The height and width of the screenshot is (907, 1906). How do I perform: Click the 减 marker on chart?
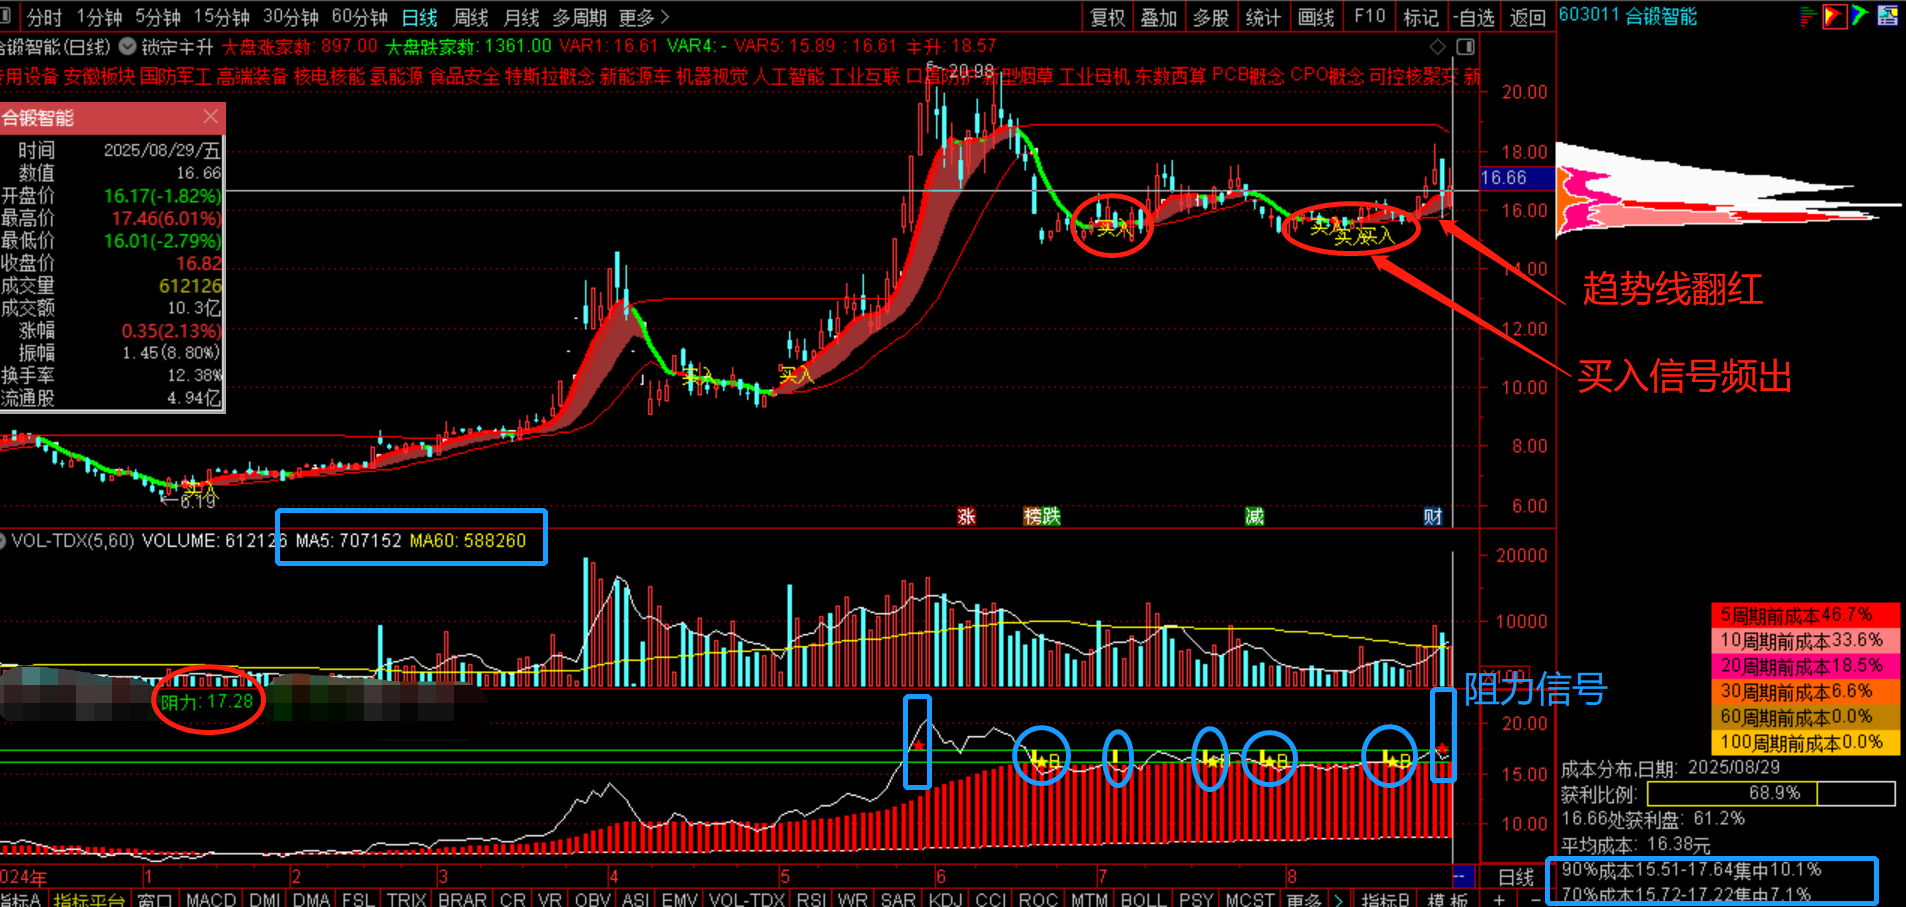[x=1255, y=516]
